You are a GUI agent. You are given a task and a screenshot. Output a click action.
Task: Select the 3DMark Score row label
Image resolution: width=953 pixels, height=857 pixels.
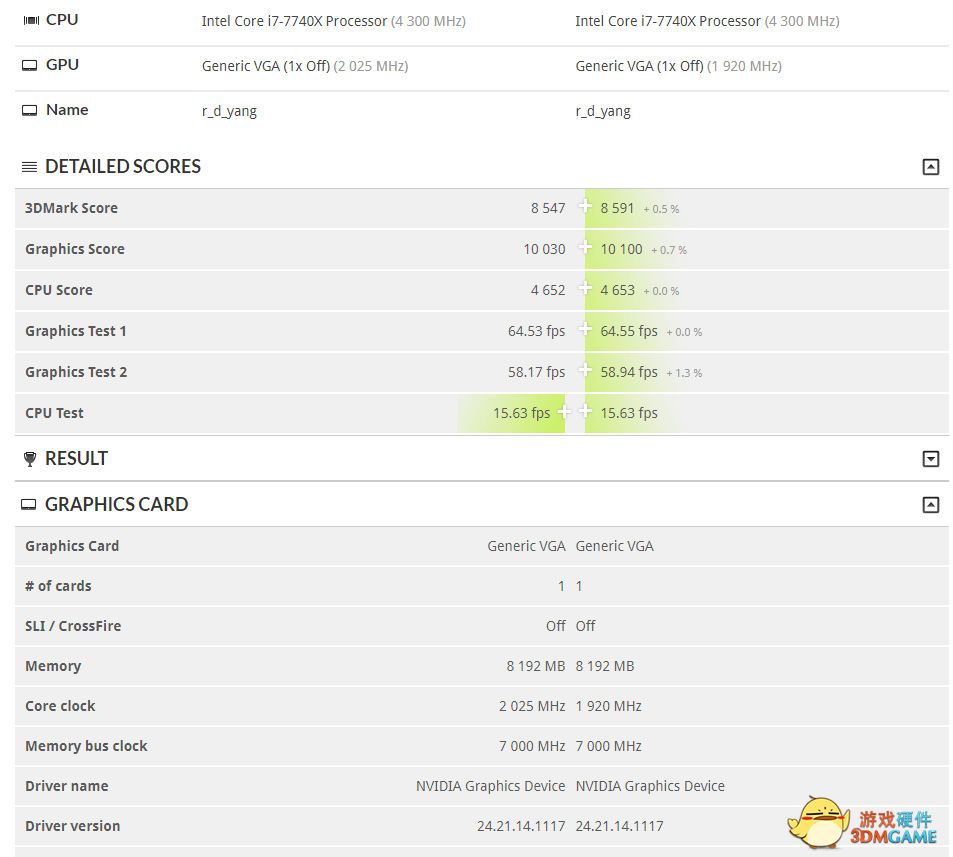(x=71, y=208)
